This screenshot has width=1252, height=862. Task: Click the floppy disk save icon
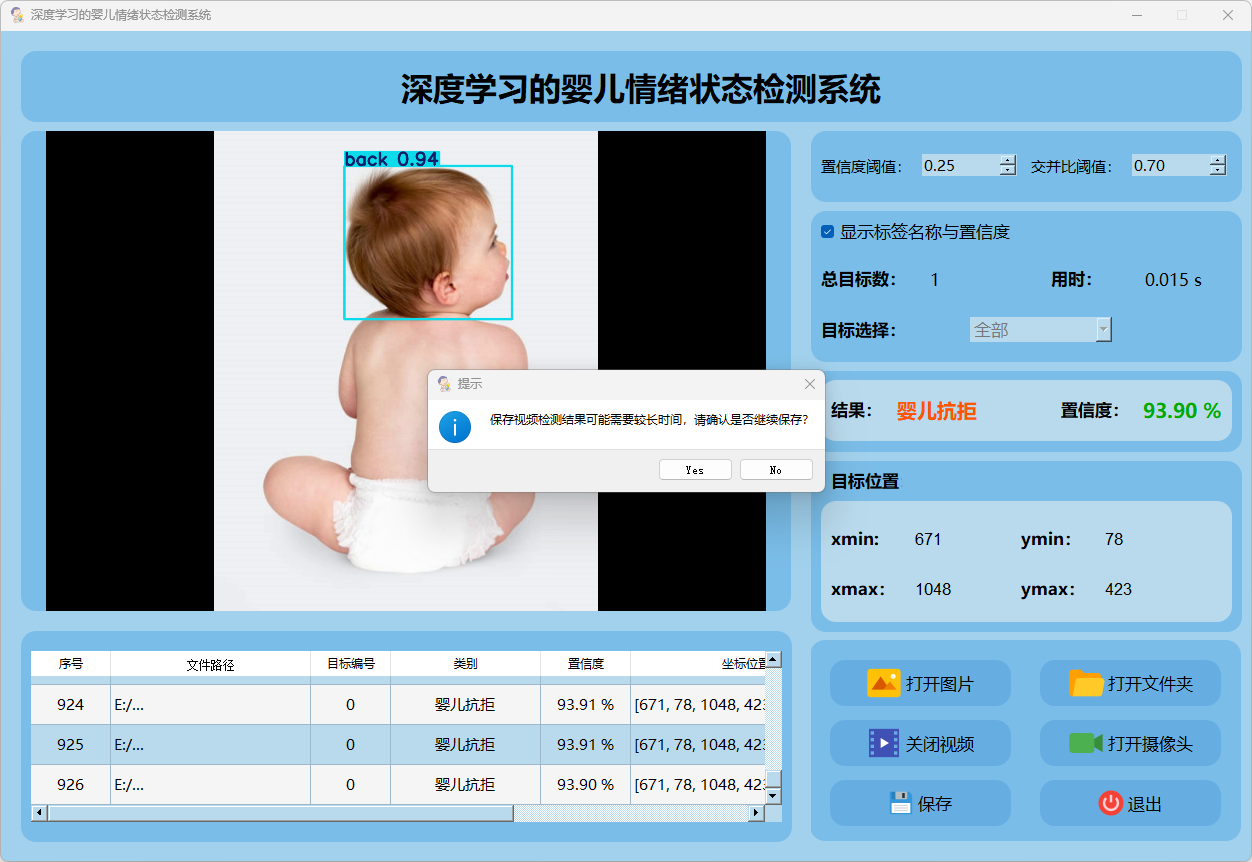coord(900,803)
